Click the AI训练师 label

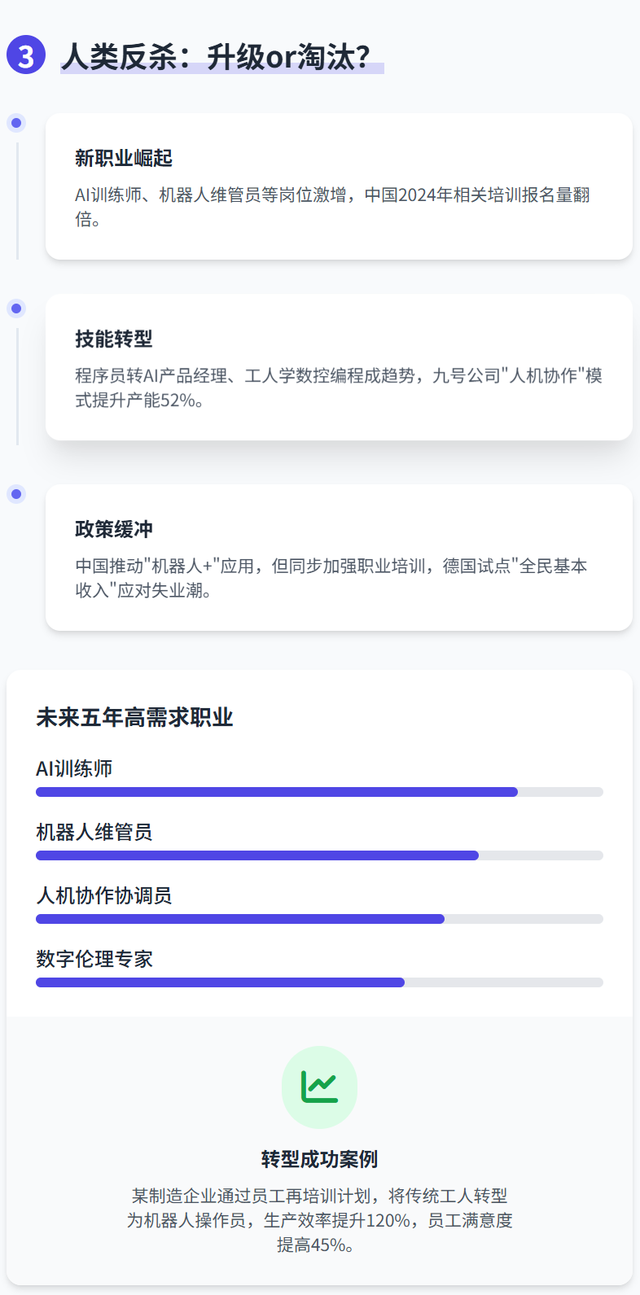(74, 768)
